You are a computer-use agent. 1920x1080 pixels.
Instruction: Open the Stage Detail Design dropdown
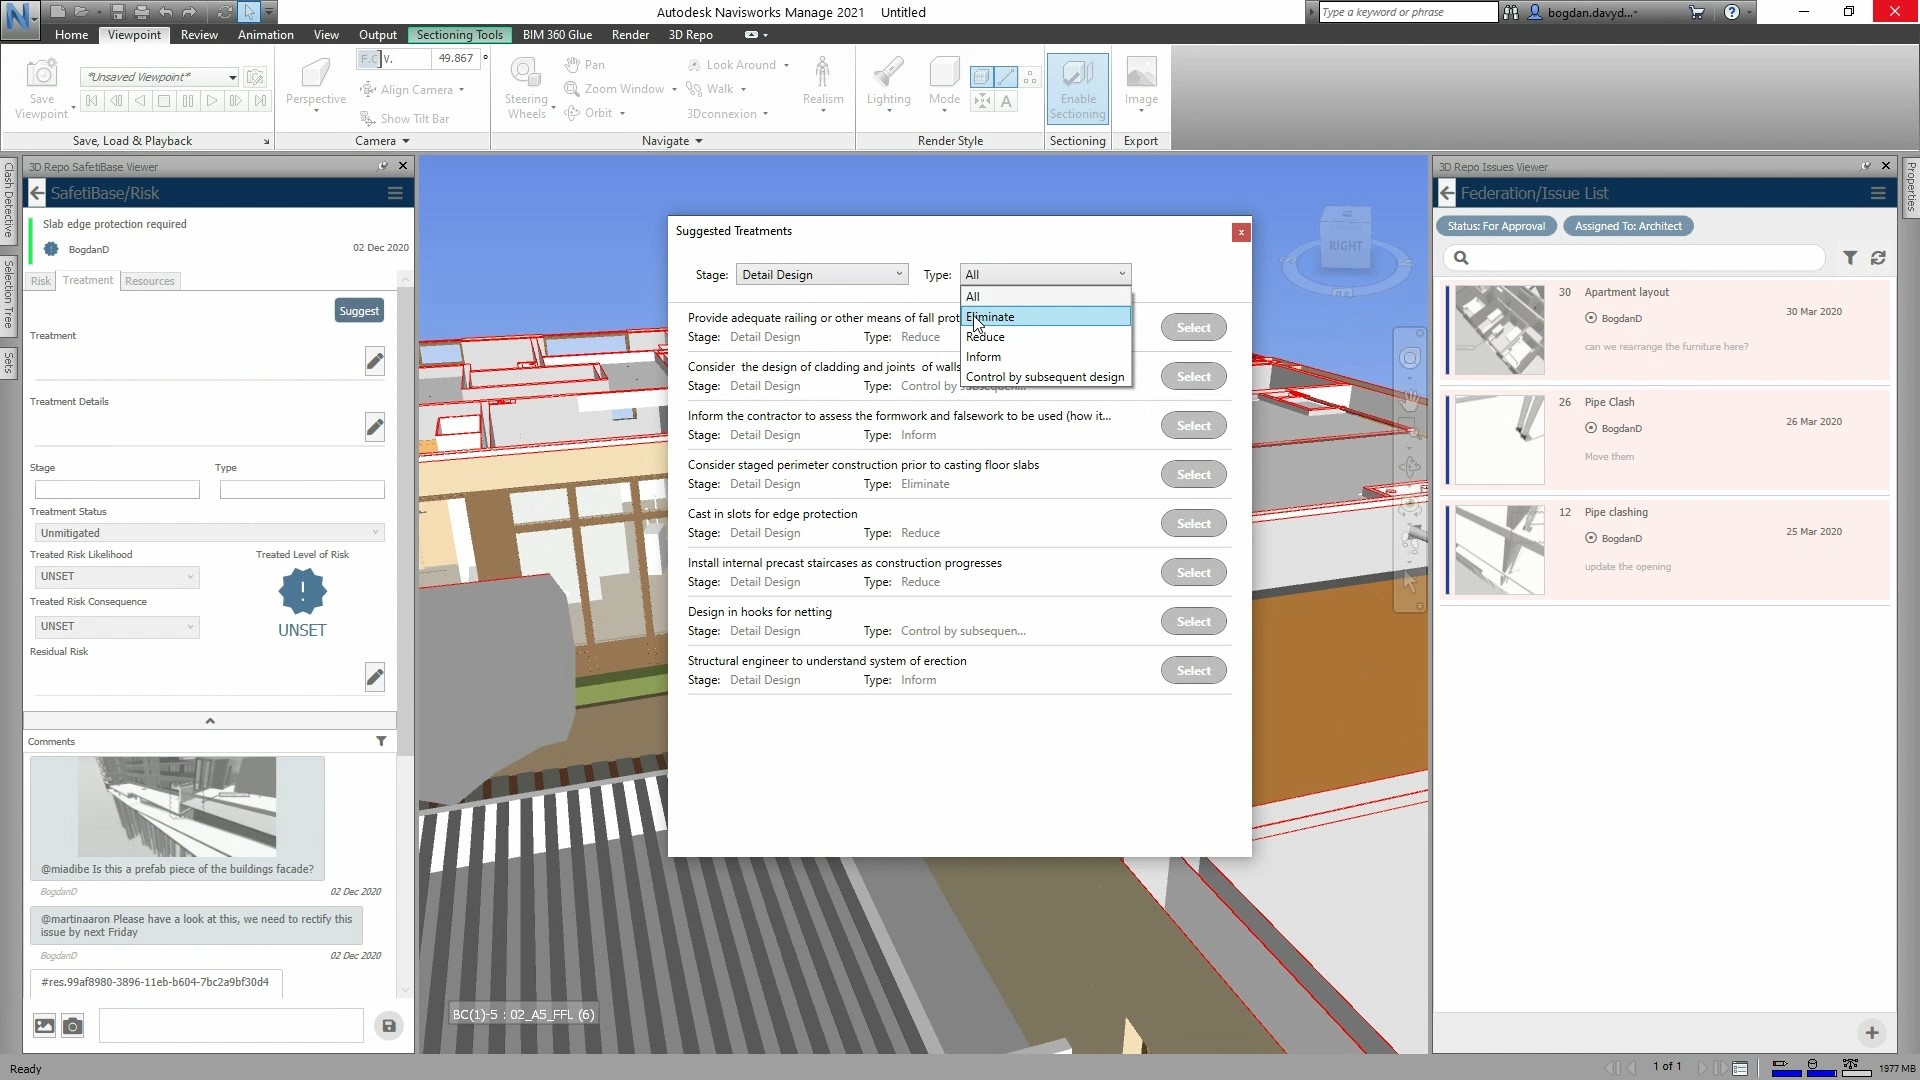821,274
